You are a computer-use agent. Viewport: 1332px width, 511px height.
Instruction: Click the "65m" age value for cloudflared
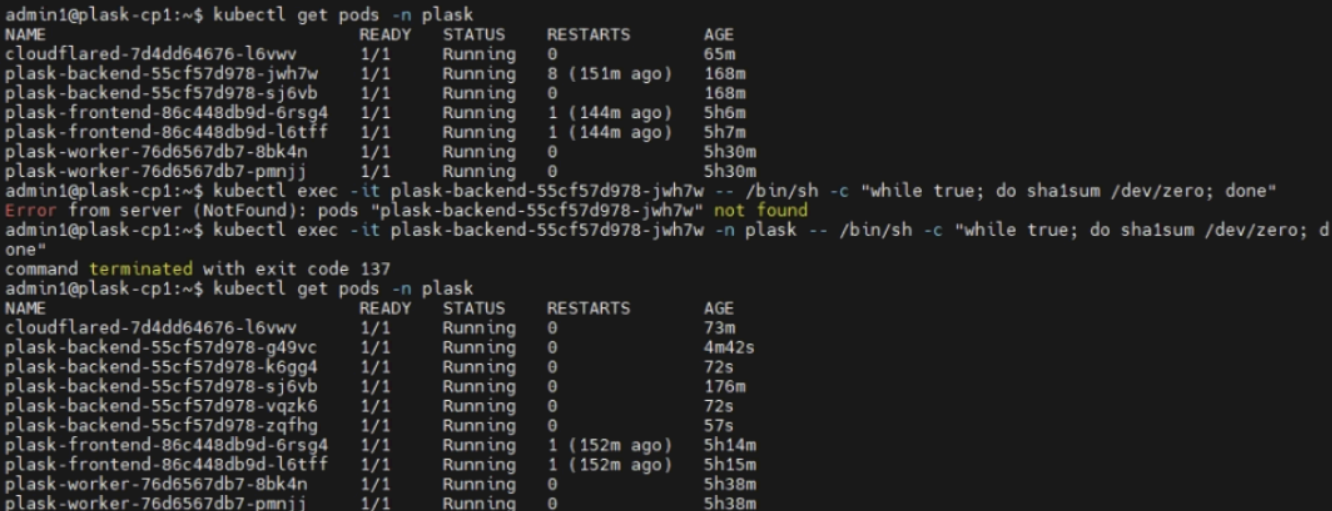point(718,54)
